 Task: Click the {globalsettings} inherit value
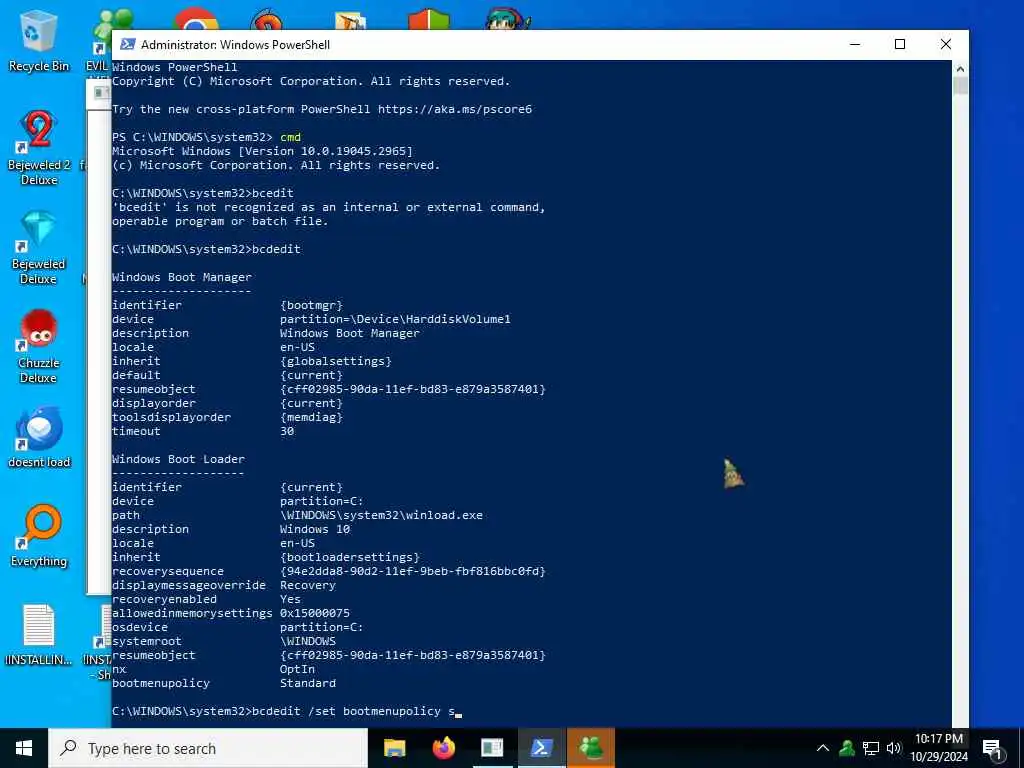pos(336,361)
